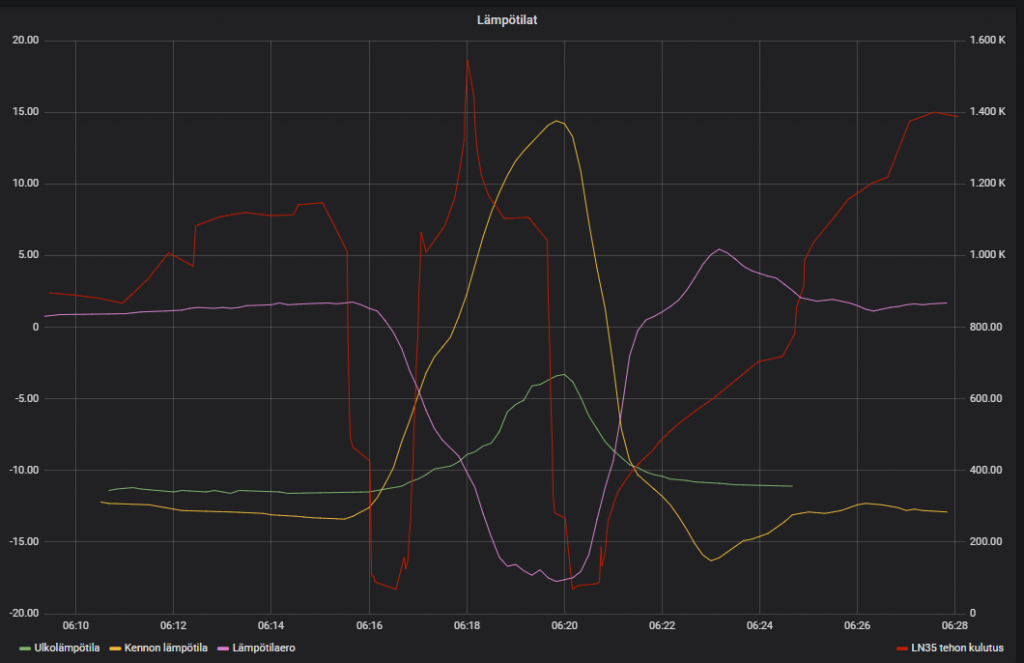Click the 06:22 label on the time axis
The height and width of the screenshot is (663, 1024).
click(662, 625)
